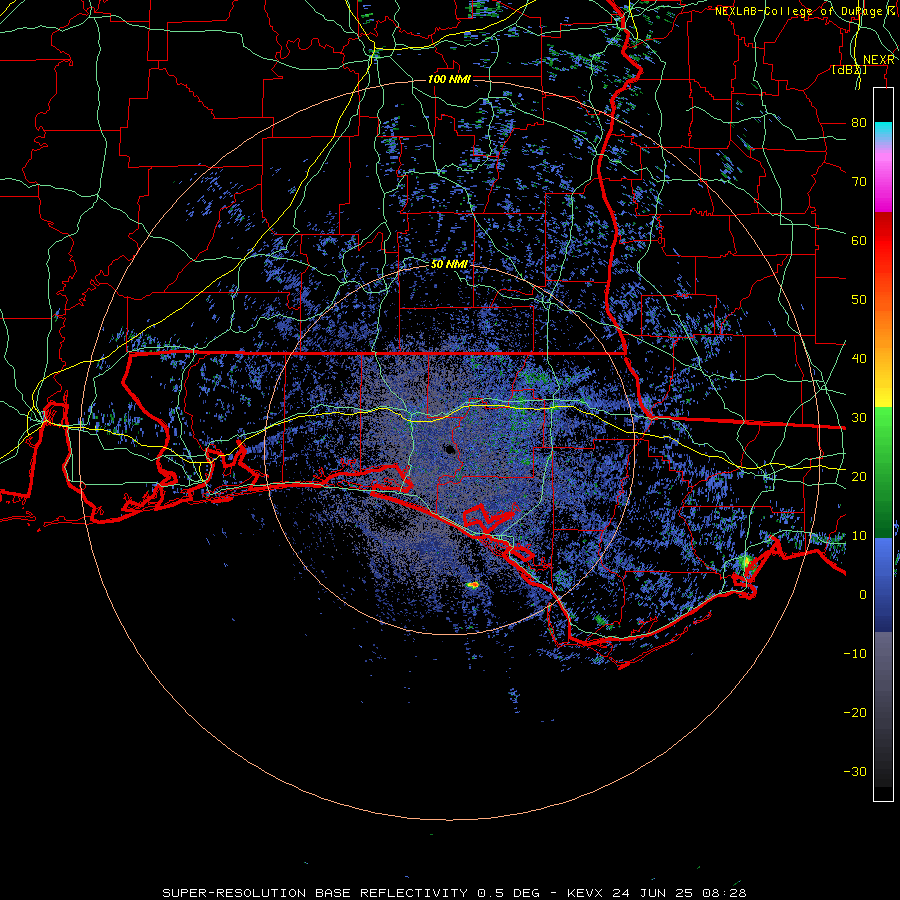The height and width of the screenshot is (900, 900).
Task: Click the KEVX radar site black center spot
Action: [x=449, y=449]
